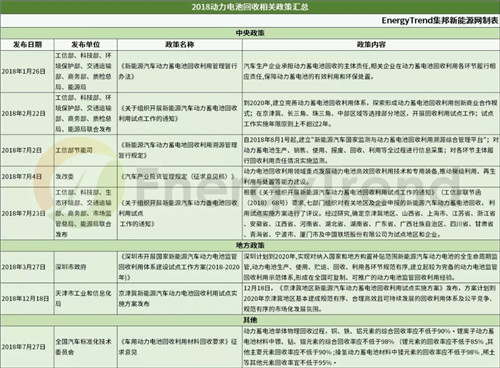Click the 2018年2月22日 date cell
The width and height of the screenshot is (500, 368).
click(24, 113)
